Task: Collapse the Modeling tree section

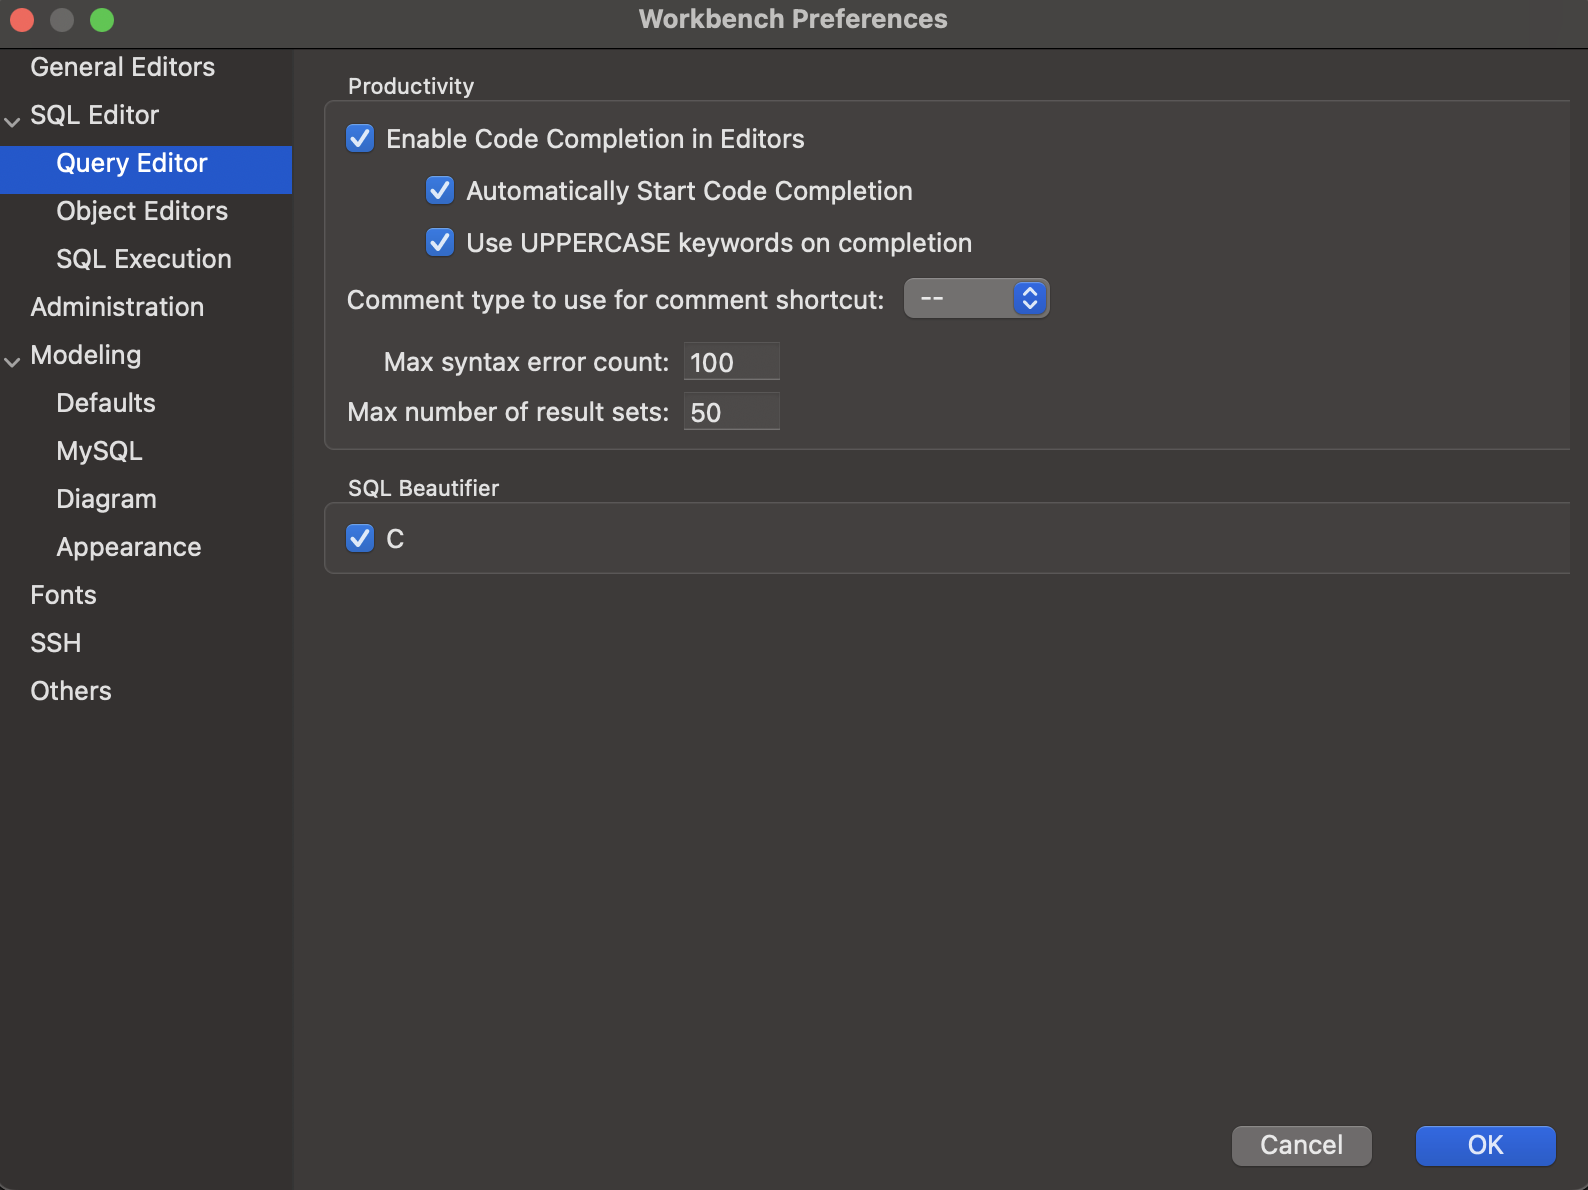Action: tap(12, 362)
